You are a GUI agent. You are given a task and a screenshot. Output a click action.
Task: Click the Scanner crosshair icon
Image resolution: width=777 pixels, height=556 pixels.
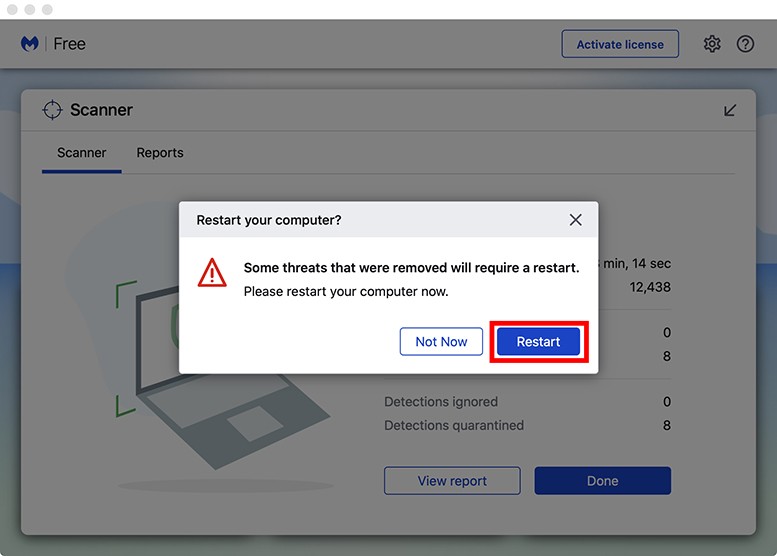(53, 110)
